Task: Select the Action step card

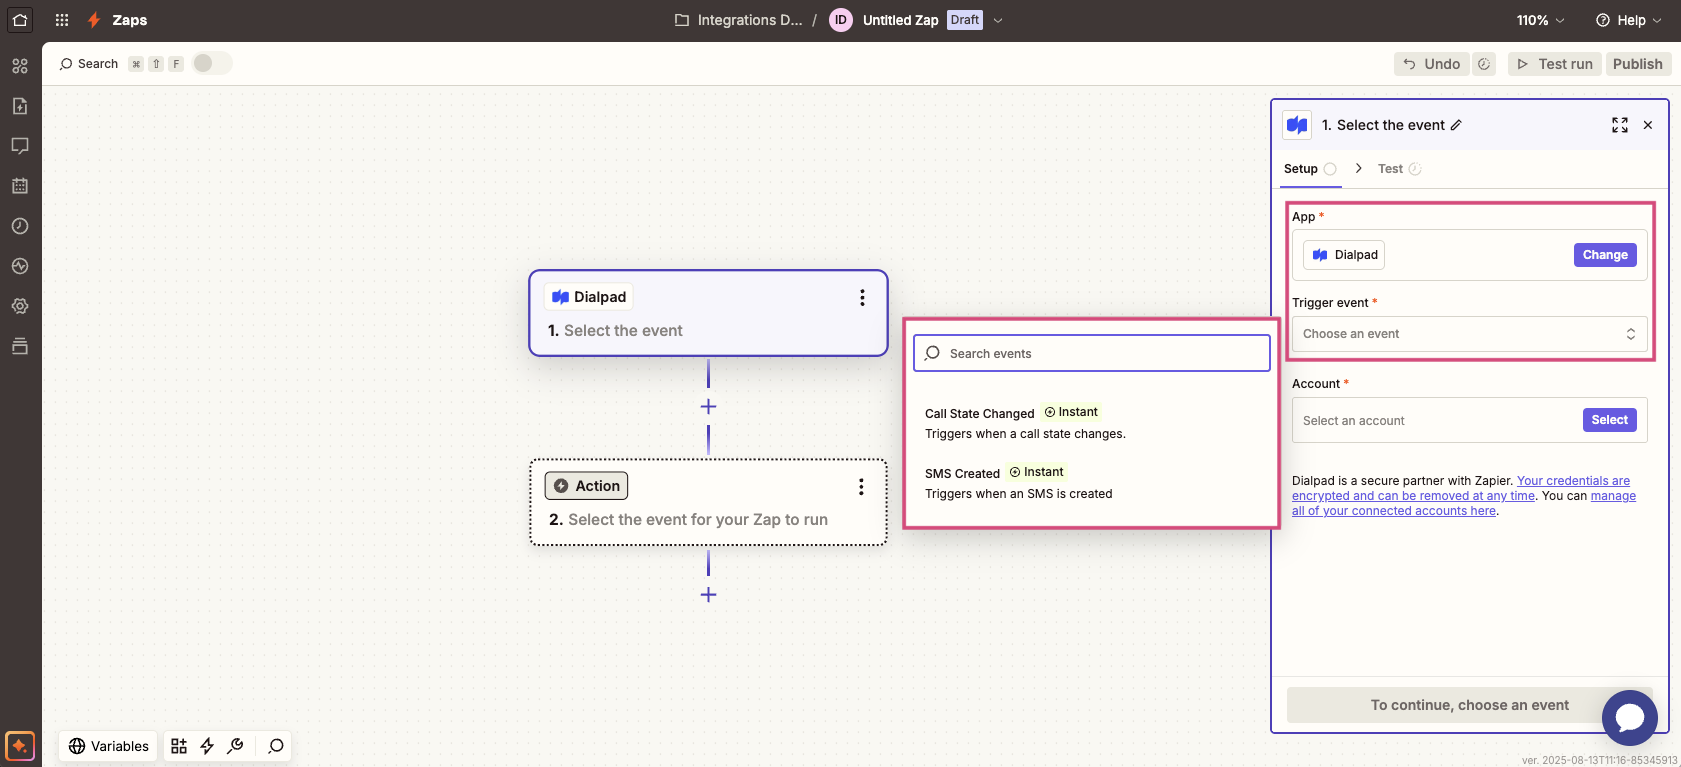Action: coord(708,502)
